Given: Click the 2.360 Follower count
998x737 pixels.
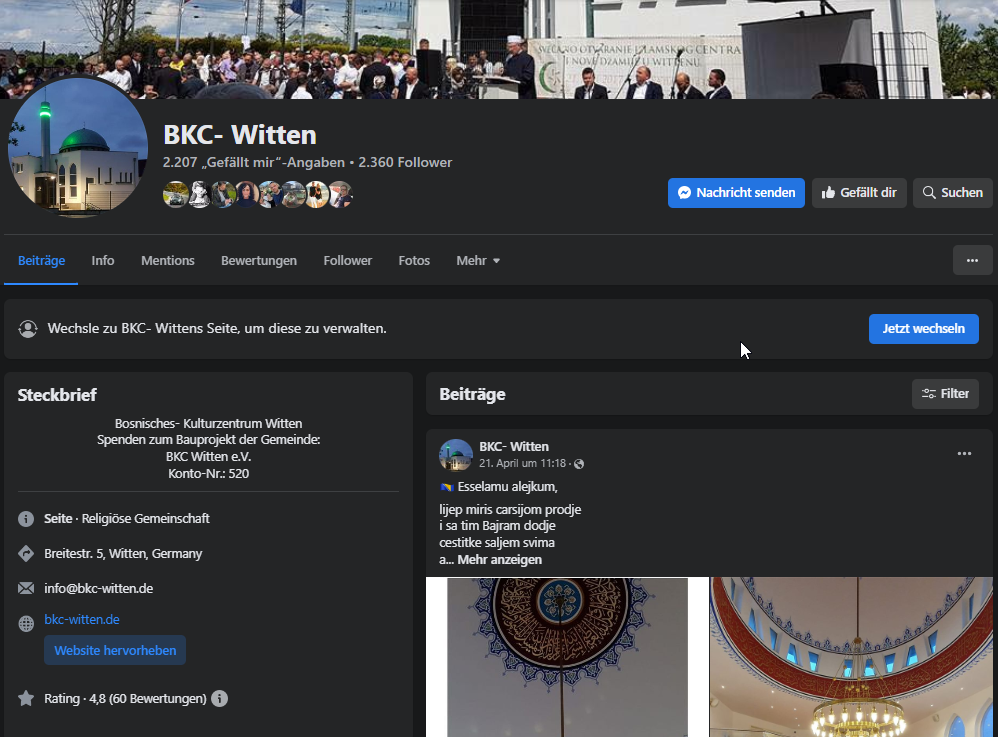Looking at the screenshot, I should (x=405, y=162).
